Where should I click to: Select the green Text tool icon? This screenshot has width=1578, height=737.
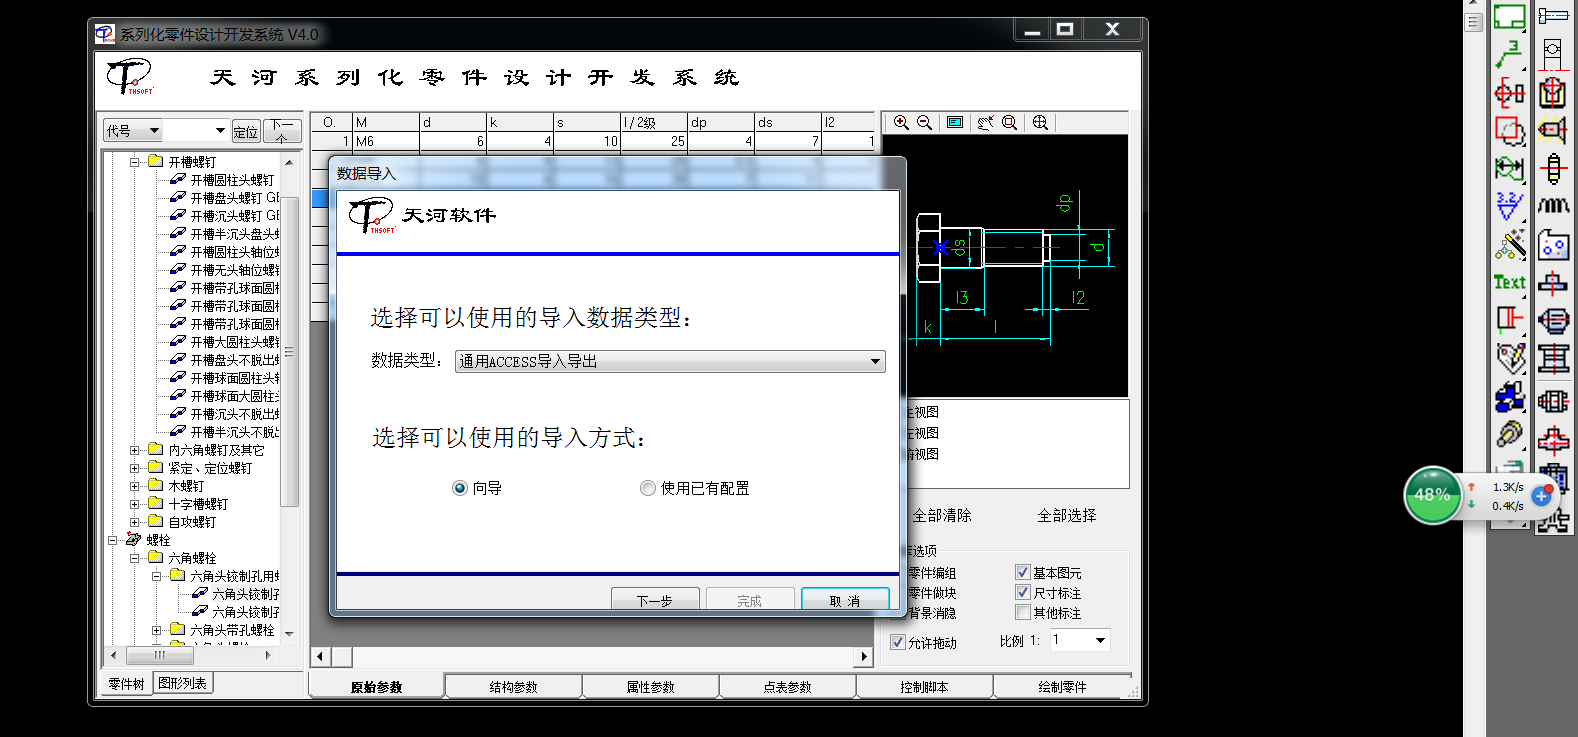pyautogui.click(x=1509, y=282)
